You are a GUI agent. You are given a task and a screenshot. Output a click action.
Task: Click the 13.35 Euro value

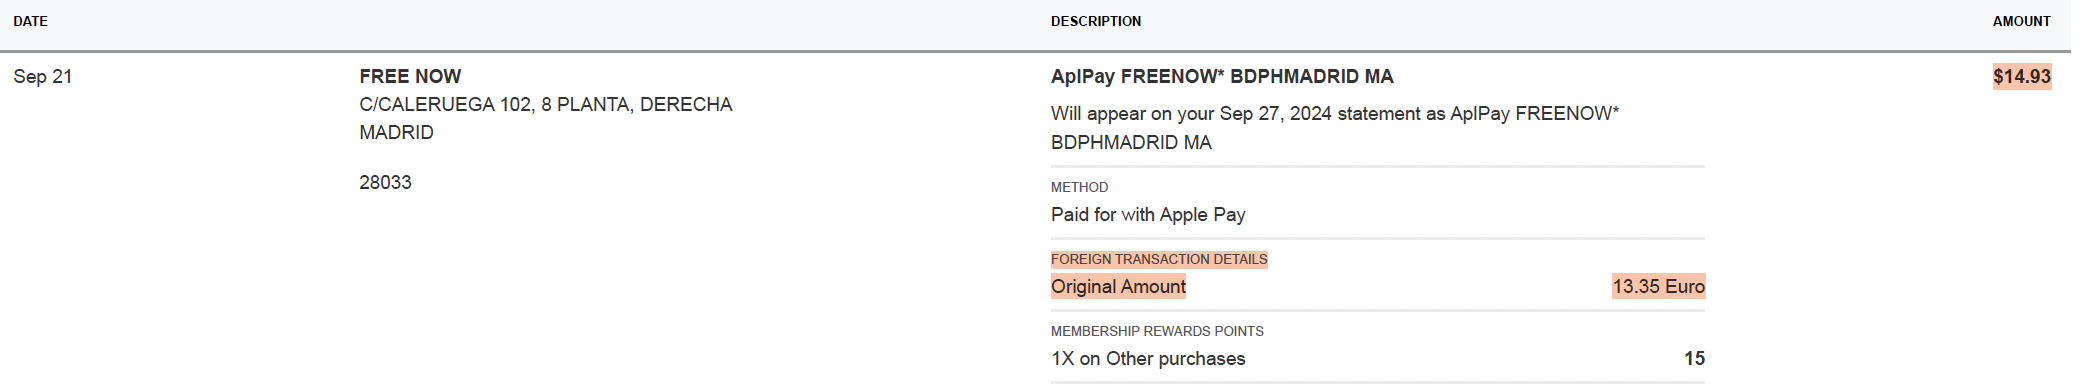tap(1658, 287)
